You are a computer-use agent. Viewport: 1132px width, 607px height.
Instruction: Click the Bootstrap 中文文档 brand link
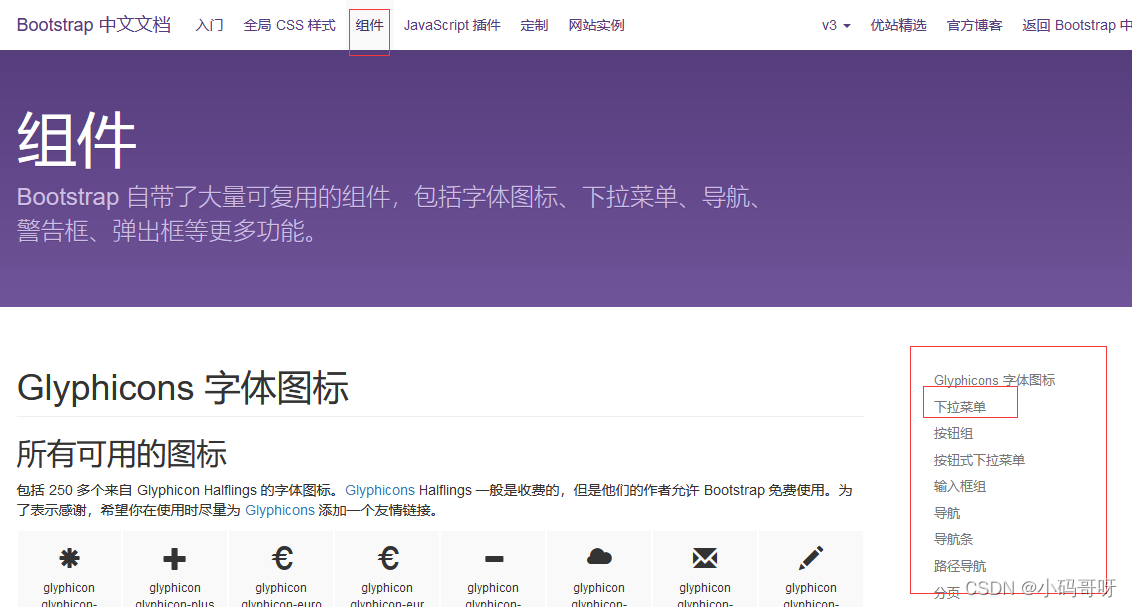click(94, 25)
